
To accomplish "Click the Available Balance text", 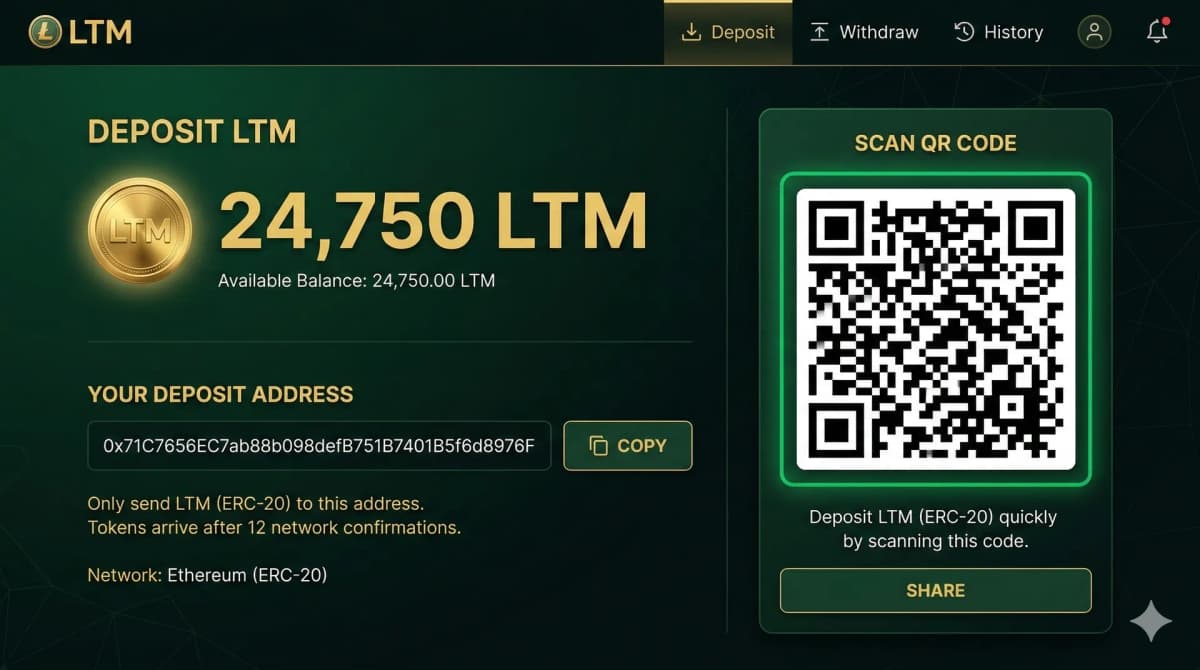I will (x=356, y=281).
